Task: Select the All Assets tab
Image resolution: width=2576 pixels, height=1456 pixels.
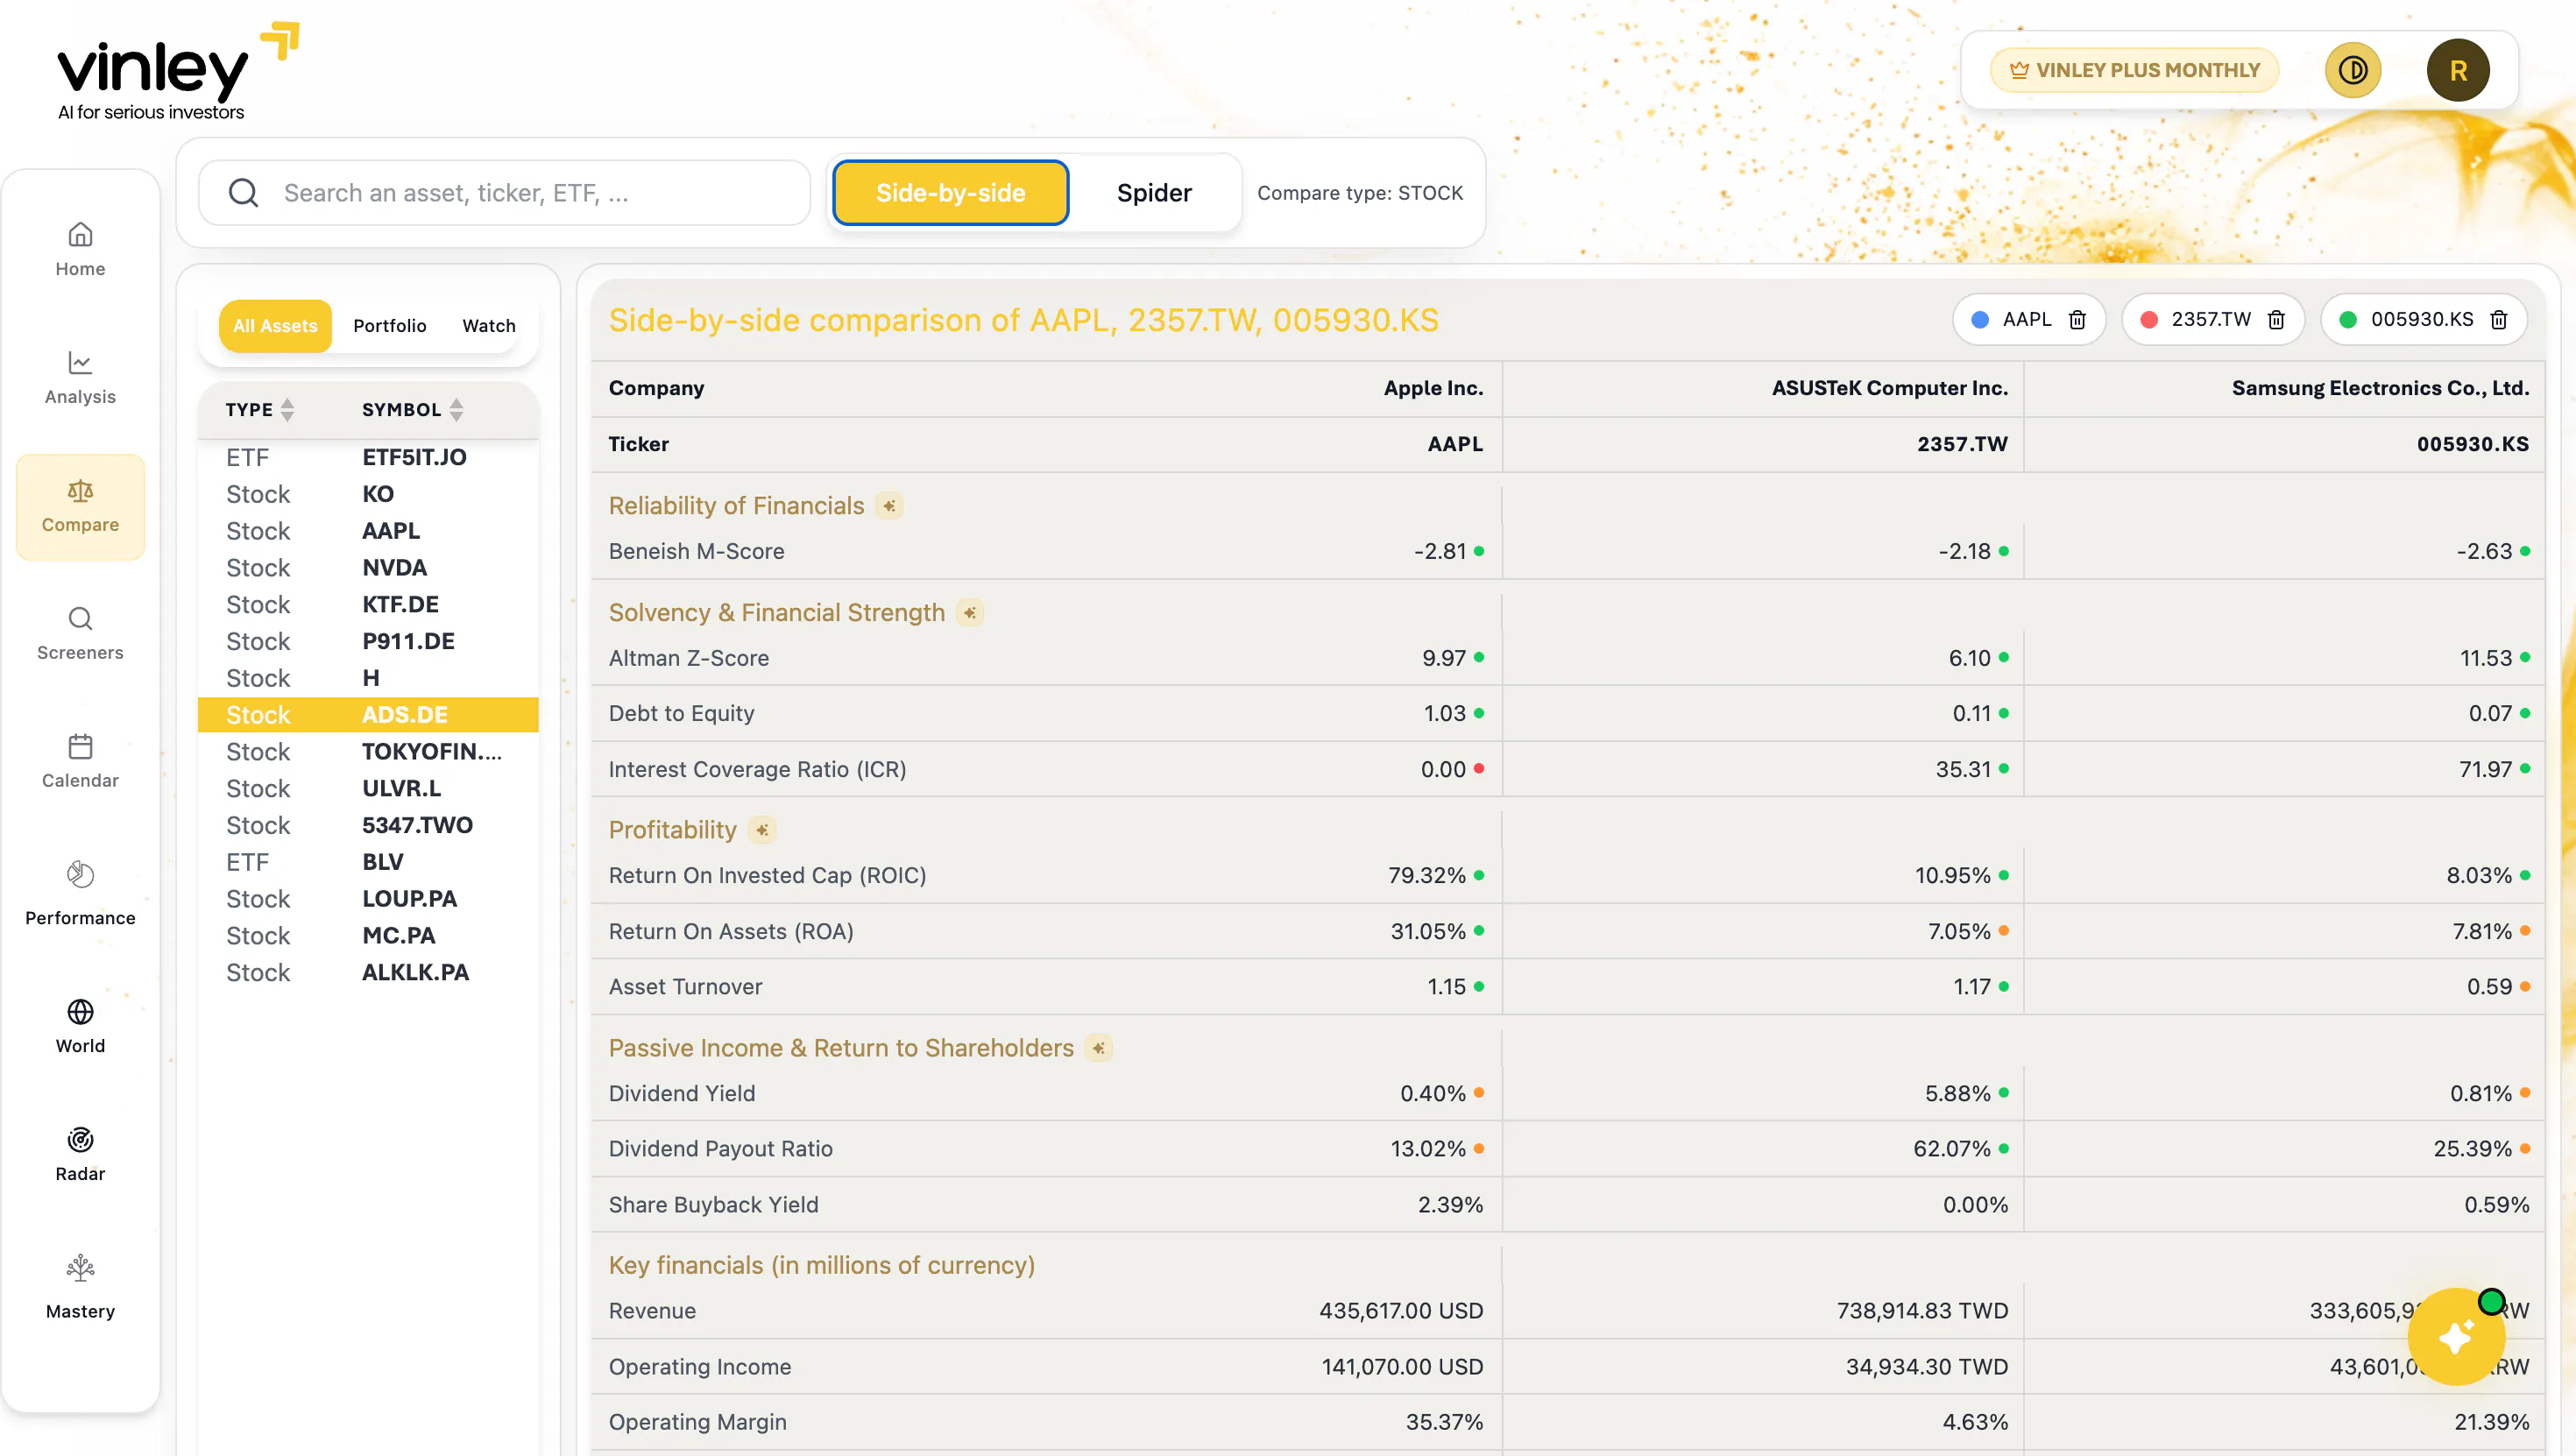Action: pos(275,326)
